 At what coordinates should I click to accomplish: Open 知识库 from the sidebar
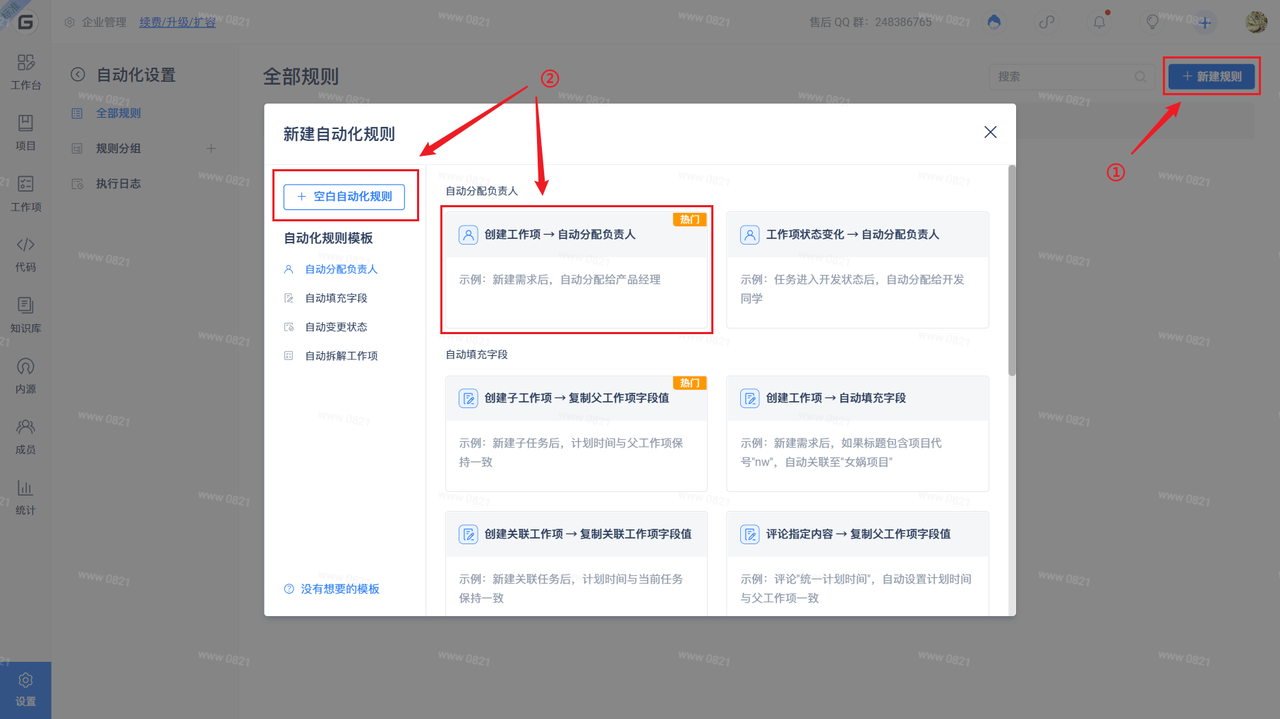click(x=26, y=315)
